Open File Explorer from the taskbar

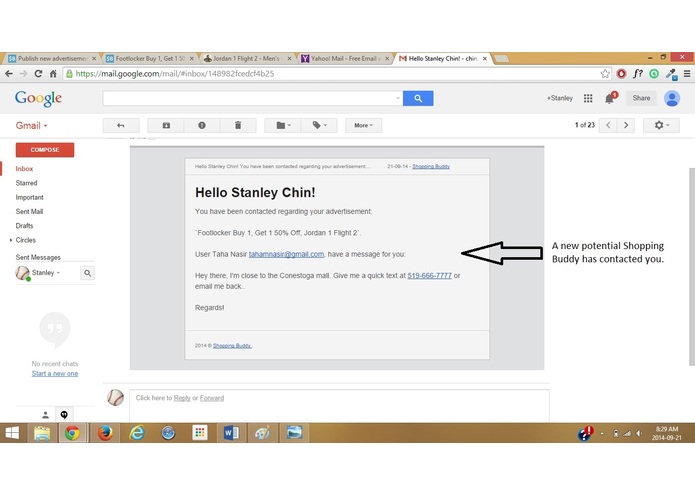coord(42,433)
